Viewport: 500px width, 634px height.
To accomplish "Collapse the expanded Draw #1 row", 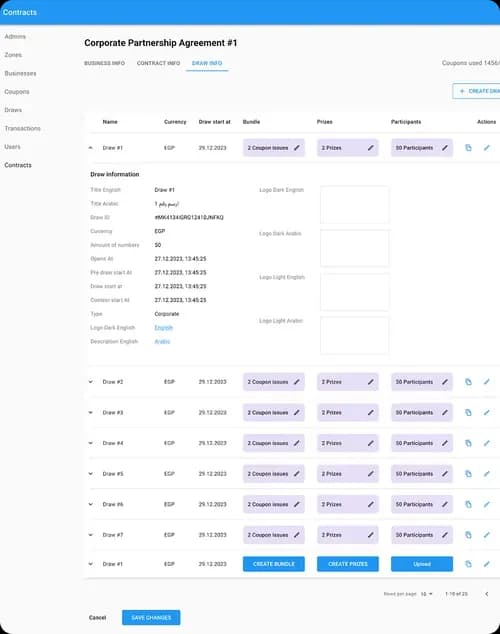I will (91, 148).
